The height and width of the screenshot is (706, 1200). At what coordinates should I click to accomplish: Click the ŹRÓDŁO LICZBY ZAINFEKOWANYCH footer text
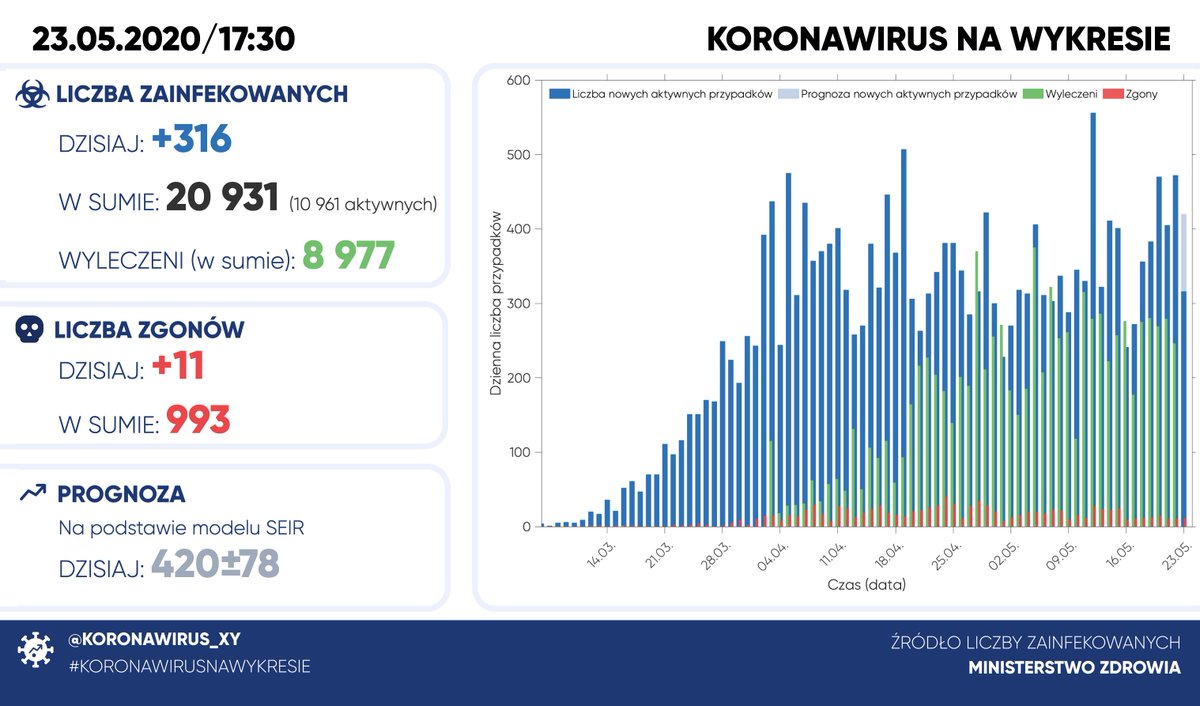(x=1034, y=642)
